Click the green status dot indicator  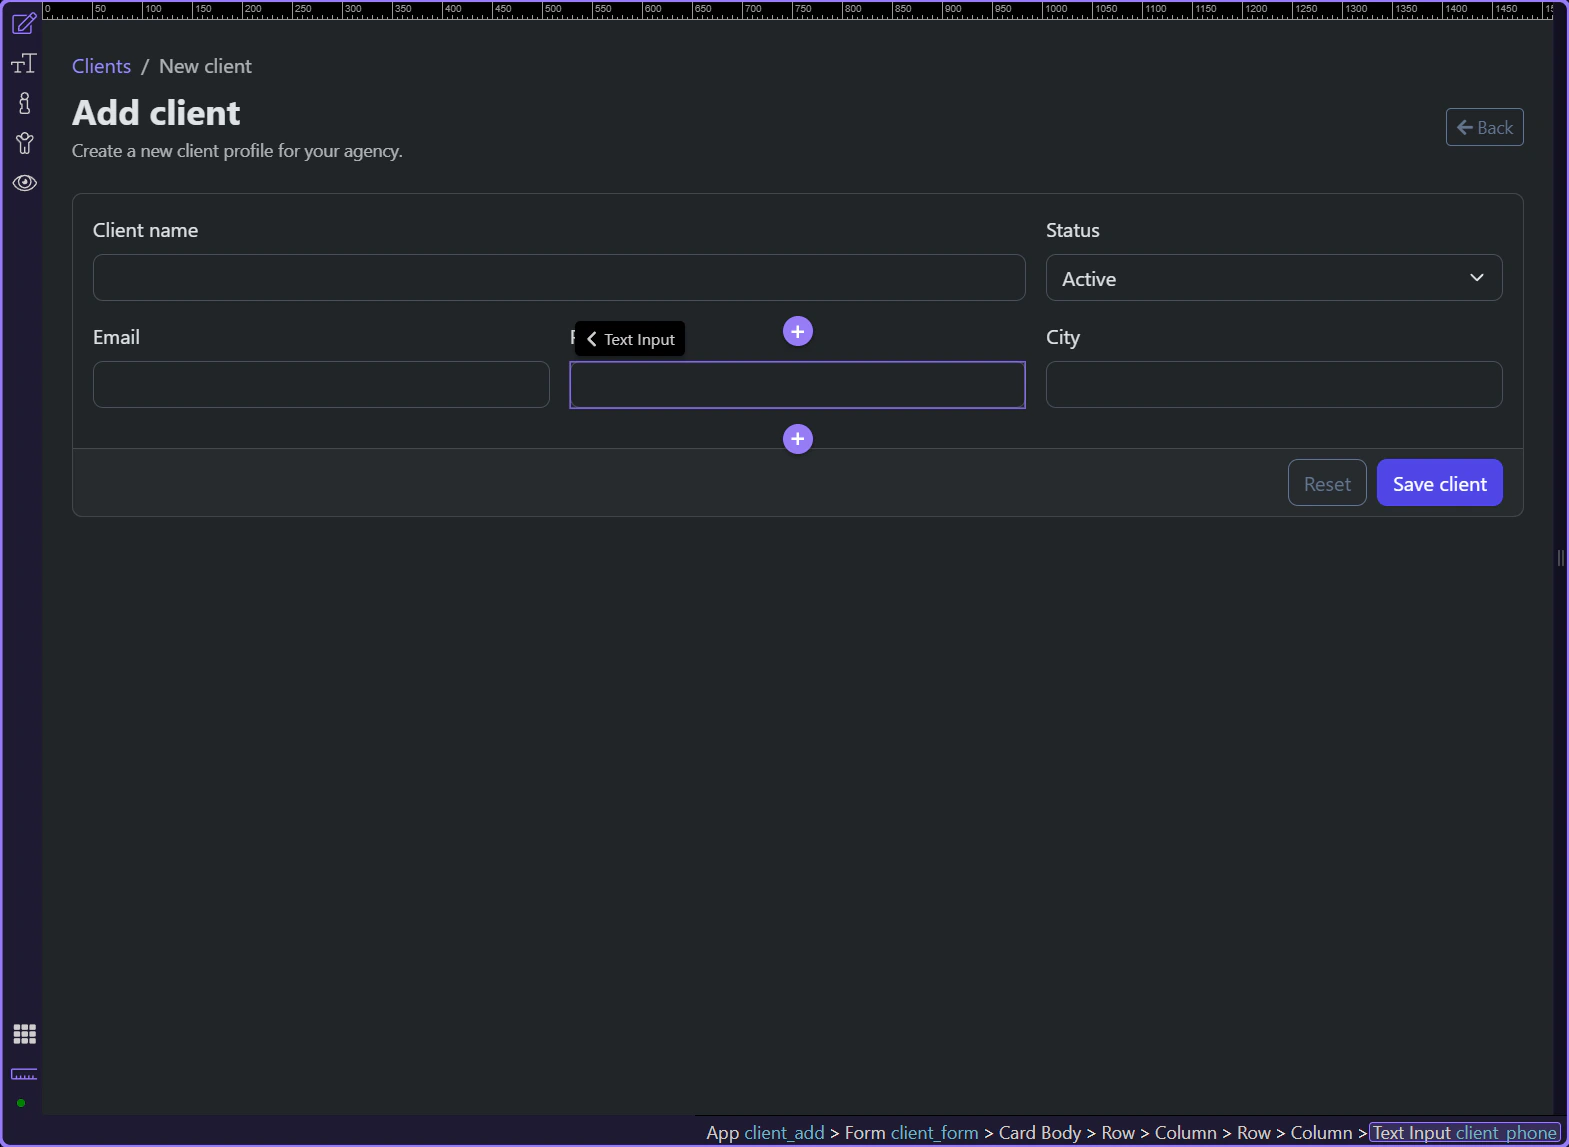21,1103
